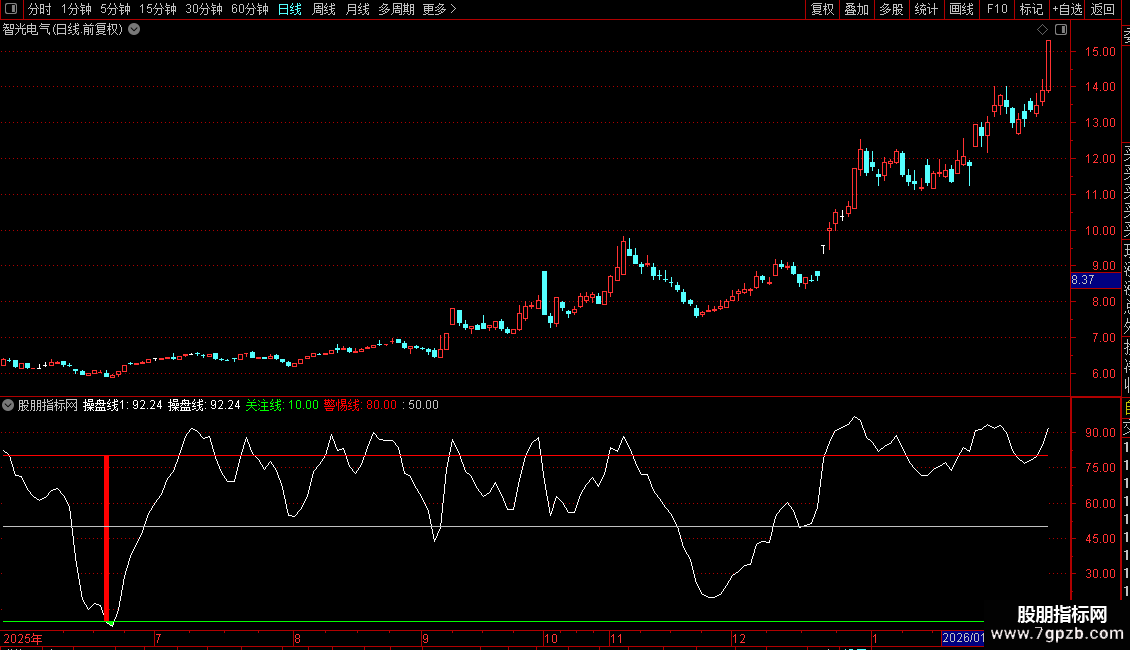Switch to 分时 intraday view
The width and height of the screenshot is (1130, 650).
pyautogui.click(x=40, y=9)
